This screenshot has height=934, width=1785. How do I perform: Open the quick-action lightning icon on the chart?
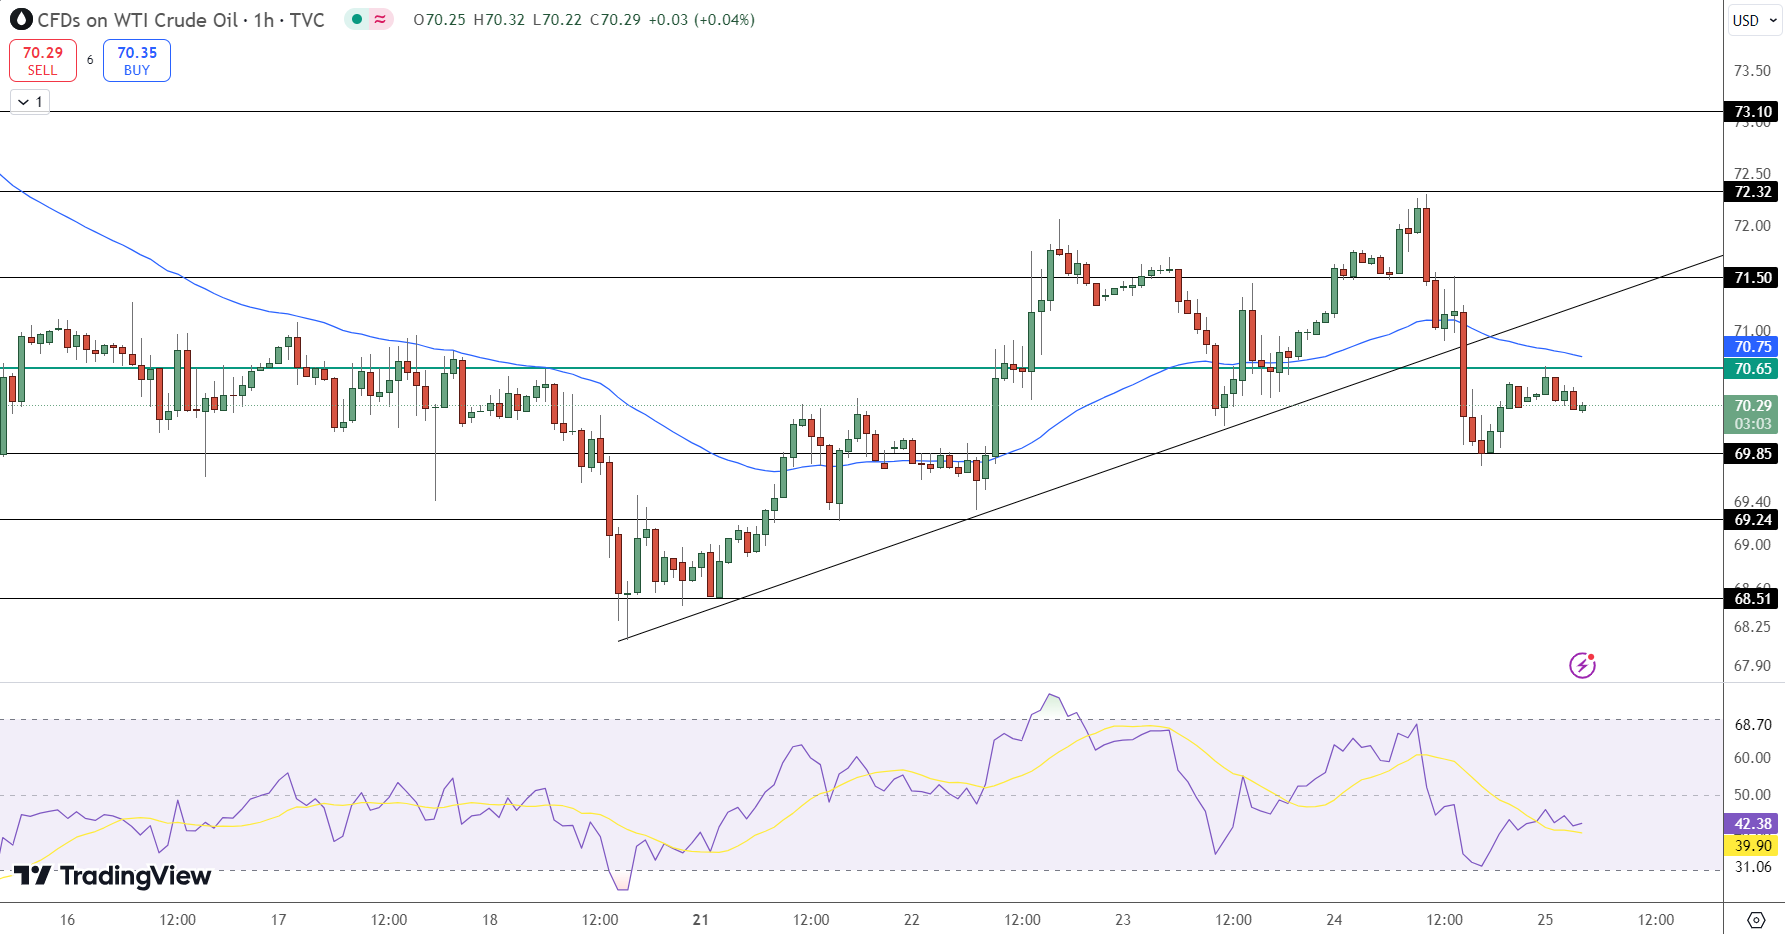pyautogui.click(x=1582, y=666)
